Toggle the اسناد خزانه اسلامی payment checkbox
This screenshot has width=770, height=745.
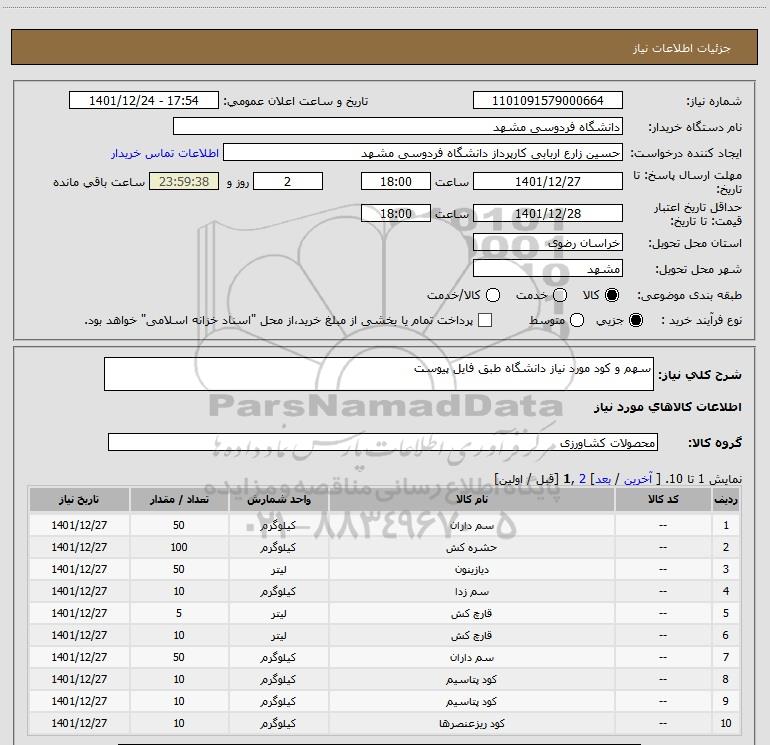click(485, 320)
